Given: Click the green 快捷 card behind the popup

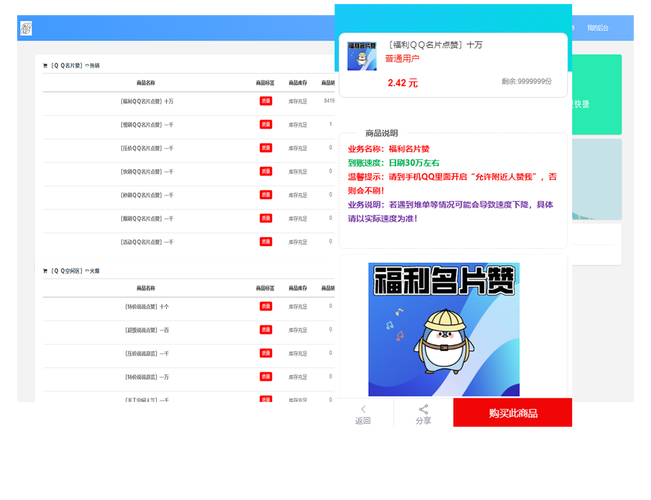Looking at the screenshot, I should point(597,95).
